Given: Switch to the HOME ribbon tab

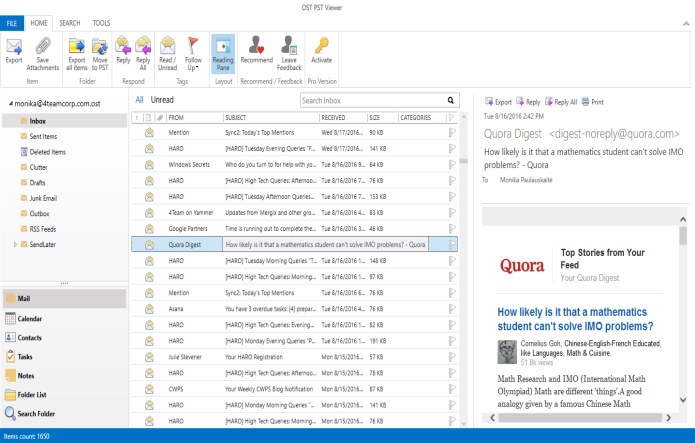Looking at the screenshot, I should coord(39,23).
